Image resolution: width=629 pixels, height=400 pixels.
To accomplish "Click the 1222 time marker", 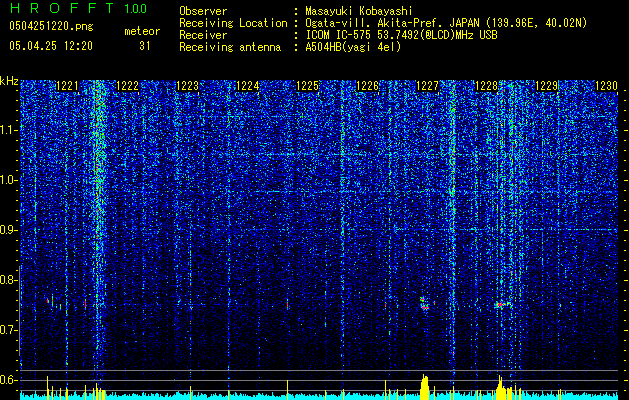I will click(128, 86).
